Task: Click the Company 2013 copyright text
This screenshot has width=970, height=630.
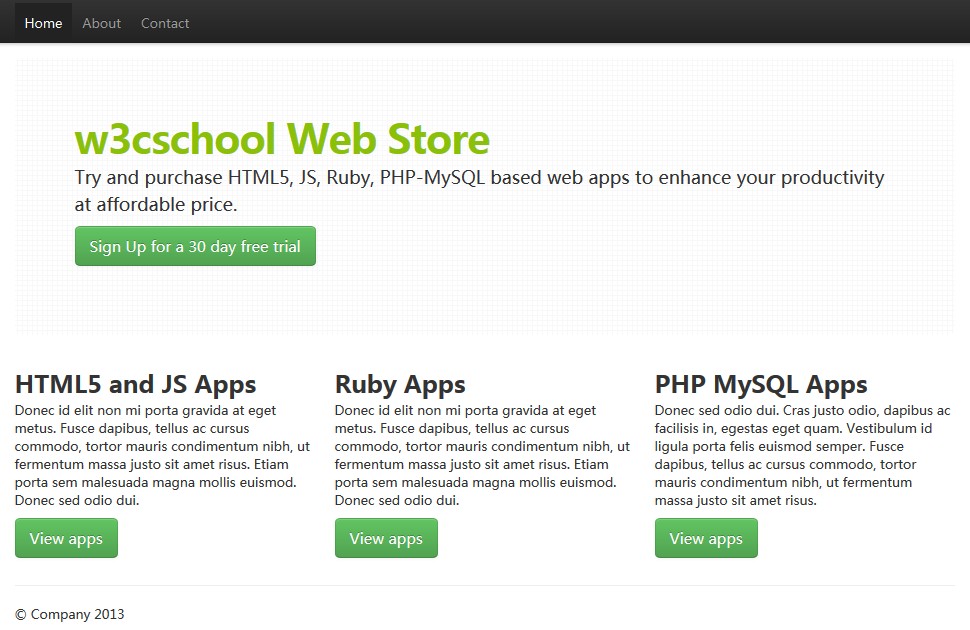Action: (x=69, y=615)
